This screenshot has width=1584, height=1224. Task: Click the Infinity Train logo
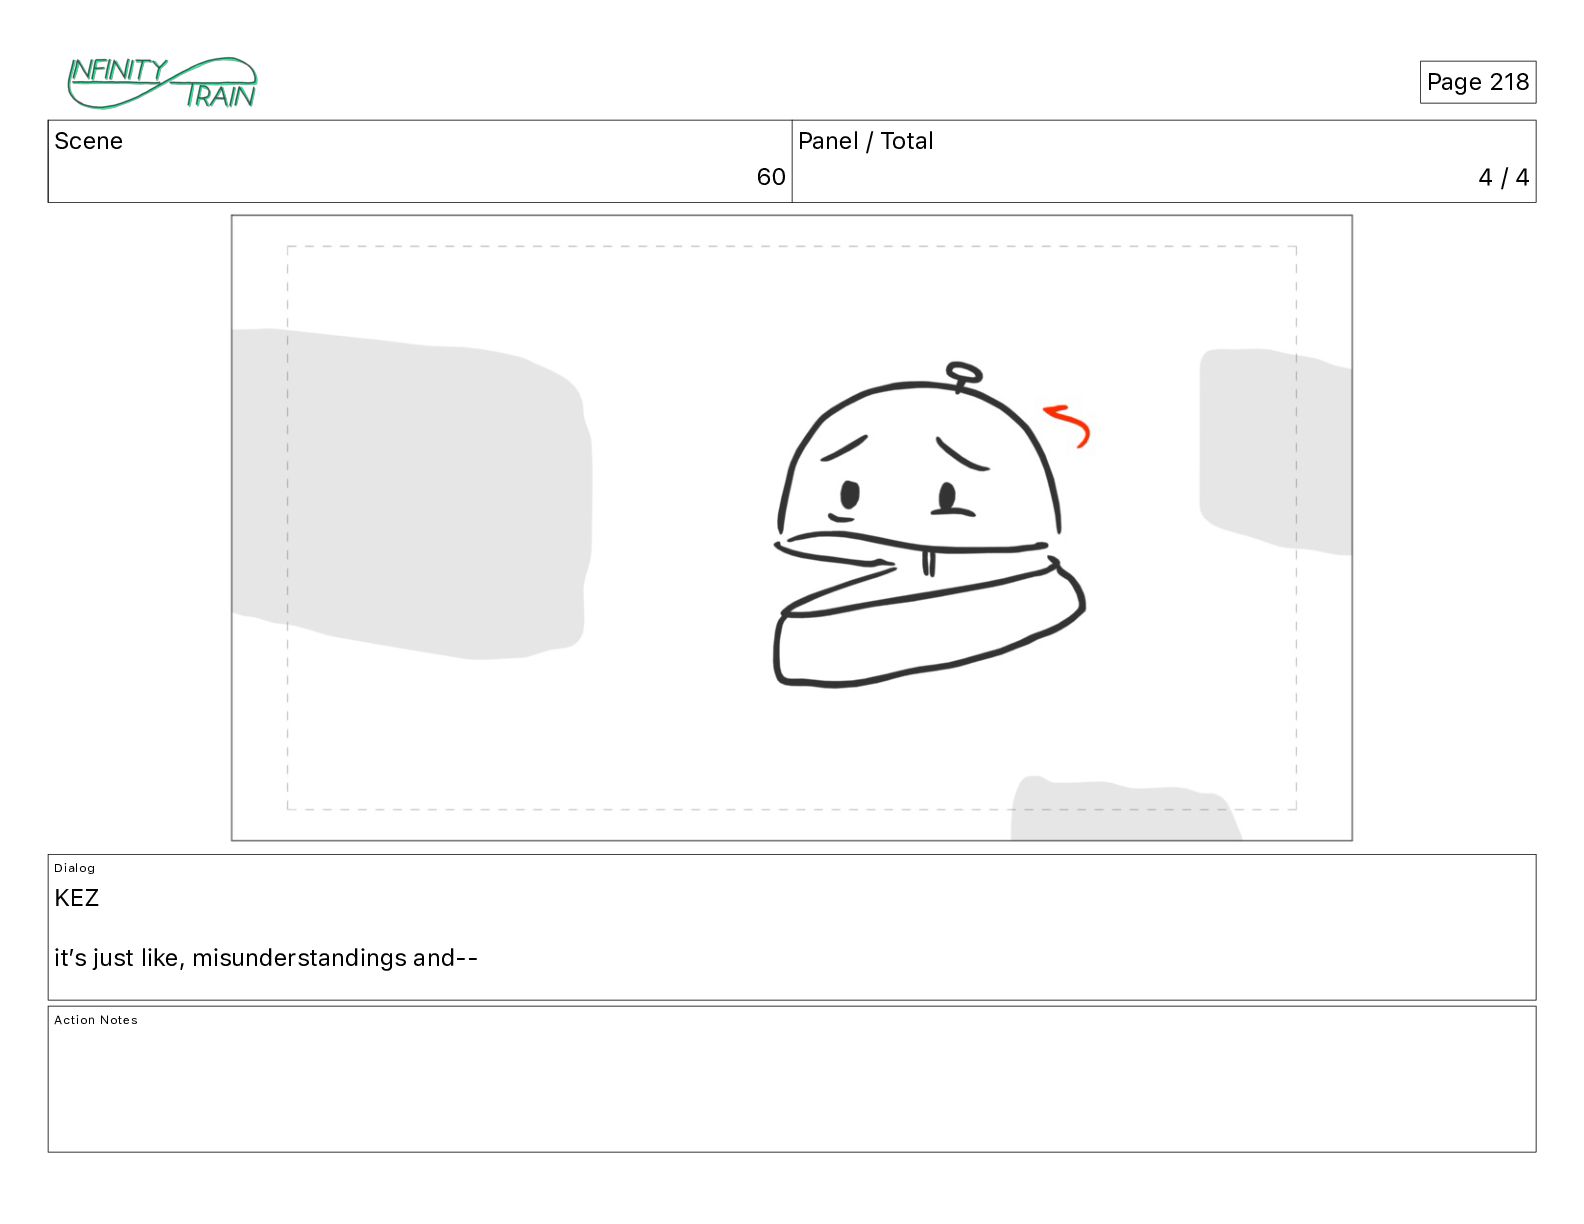(x=162, y=83)
